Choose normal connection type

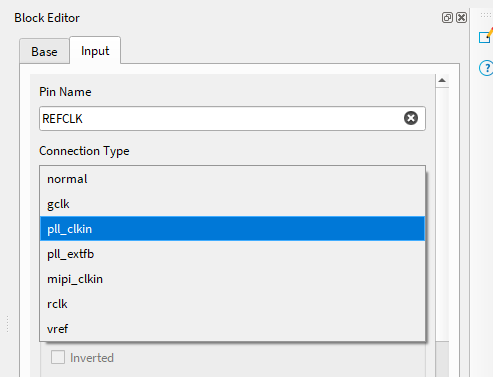click(232, 179)
